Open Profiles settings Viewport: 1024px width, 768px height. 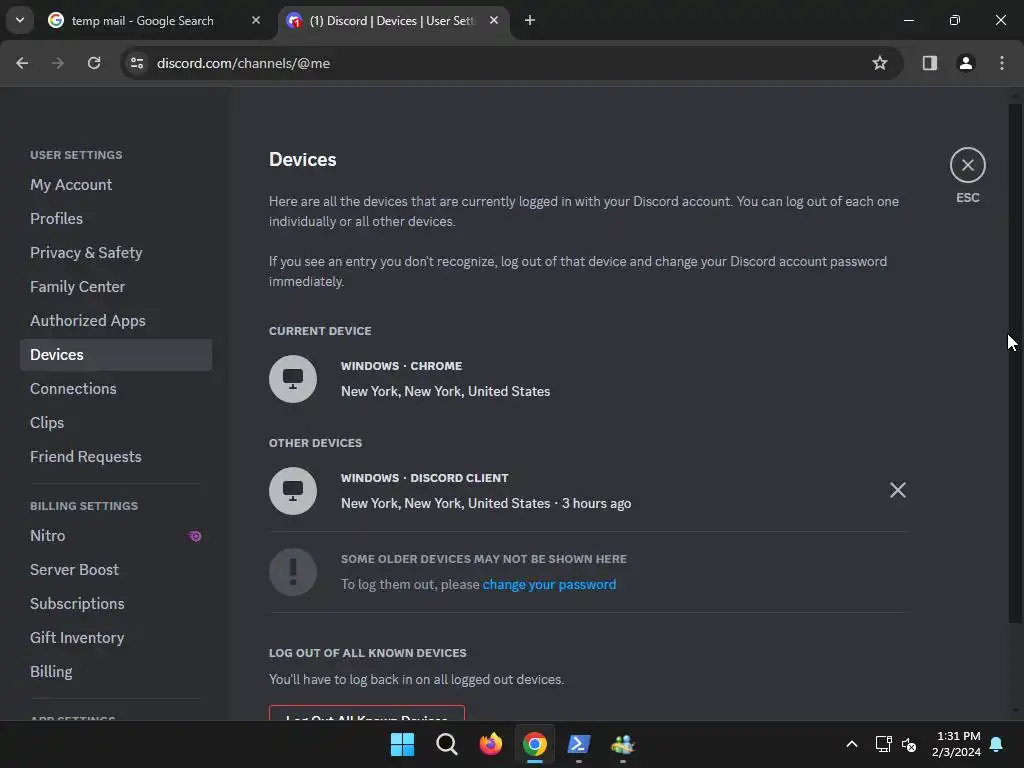116,219
